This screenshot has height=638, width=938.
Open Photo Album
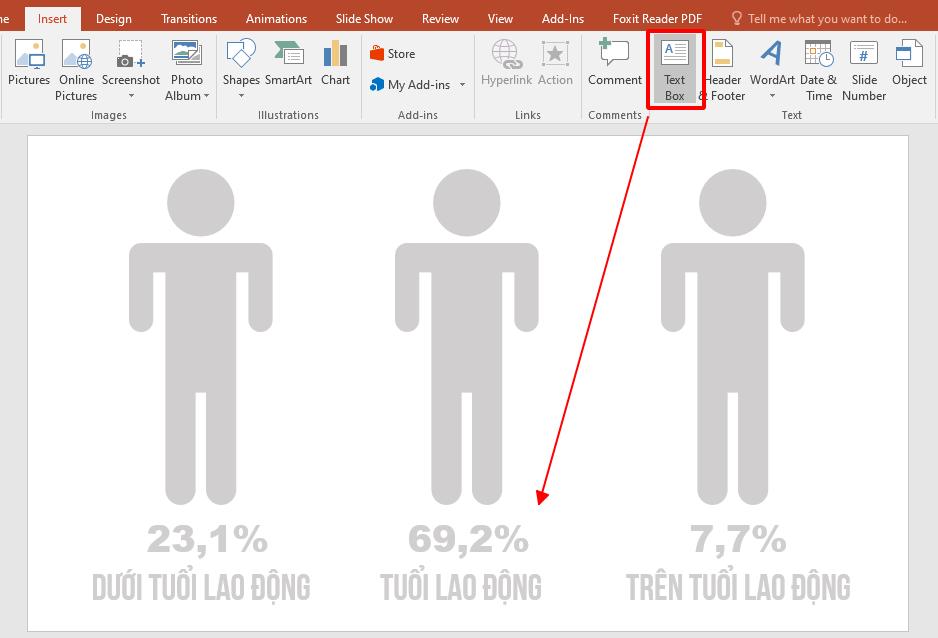click(x=187, y=71)
